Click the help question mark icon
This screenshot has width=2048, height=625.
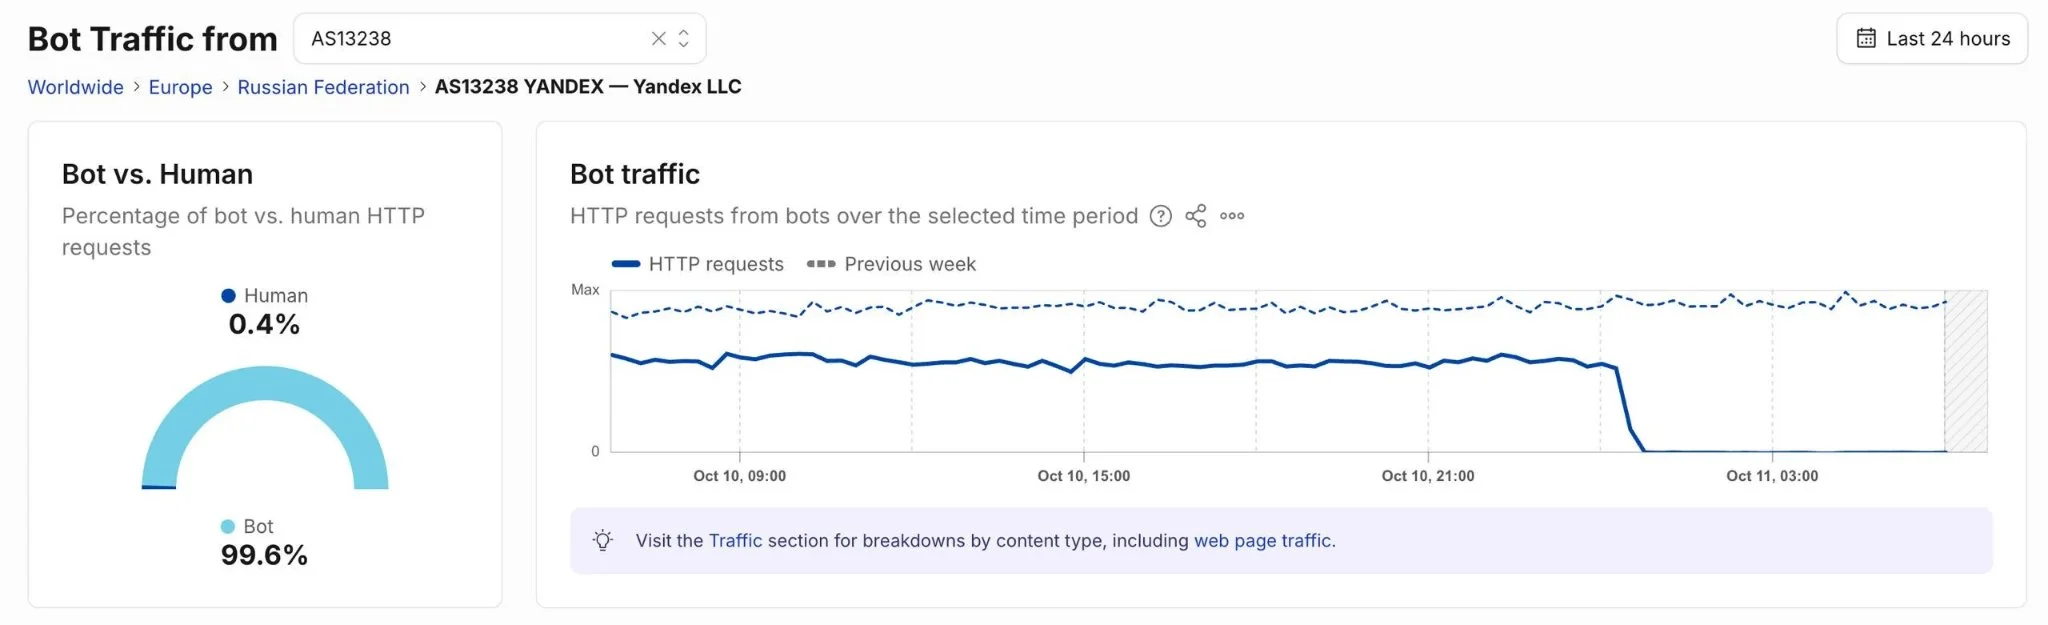[x=1160, y=216]
